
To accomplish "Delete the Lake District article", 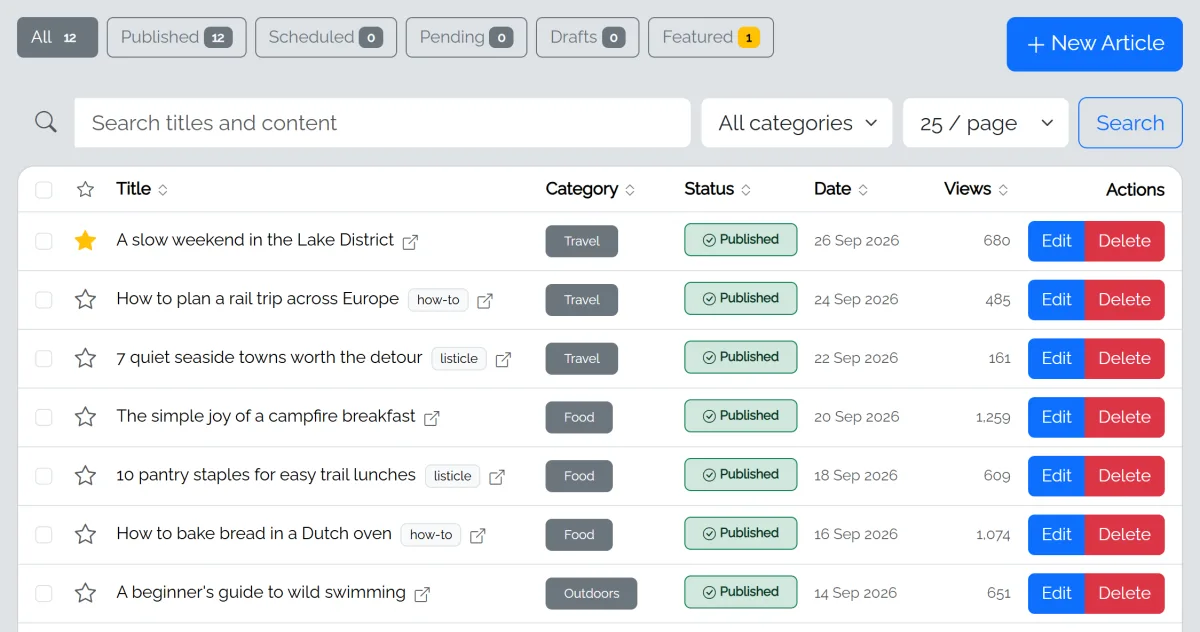I will (x=1125, y=241).
